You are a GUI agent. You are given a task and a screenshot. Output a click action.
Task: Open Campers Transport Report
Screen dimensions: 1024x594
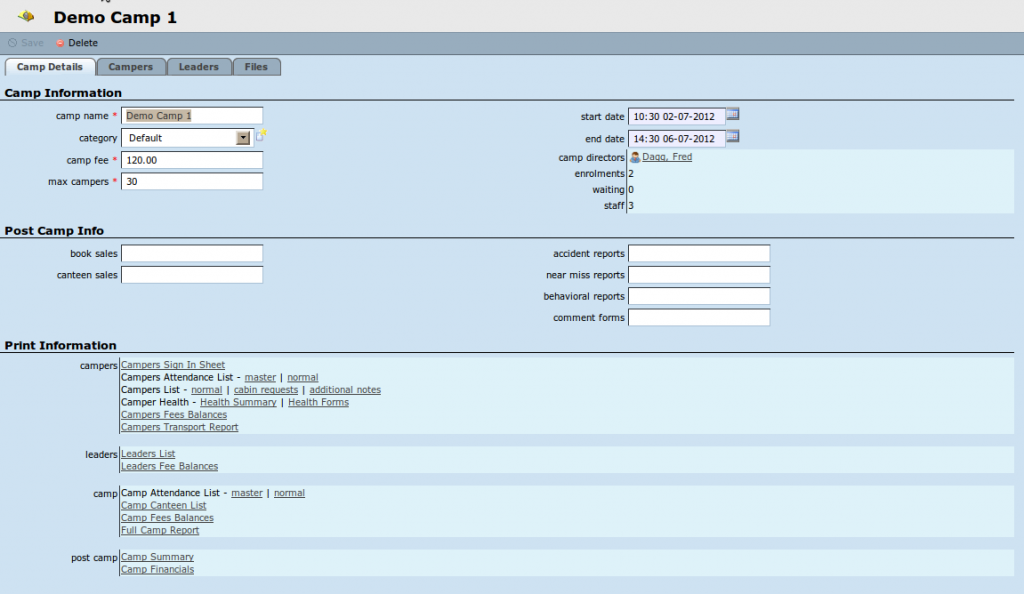point(179,427)
